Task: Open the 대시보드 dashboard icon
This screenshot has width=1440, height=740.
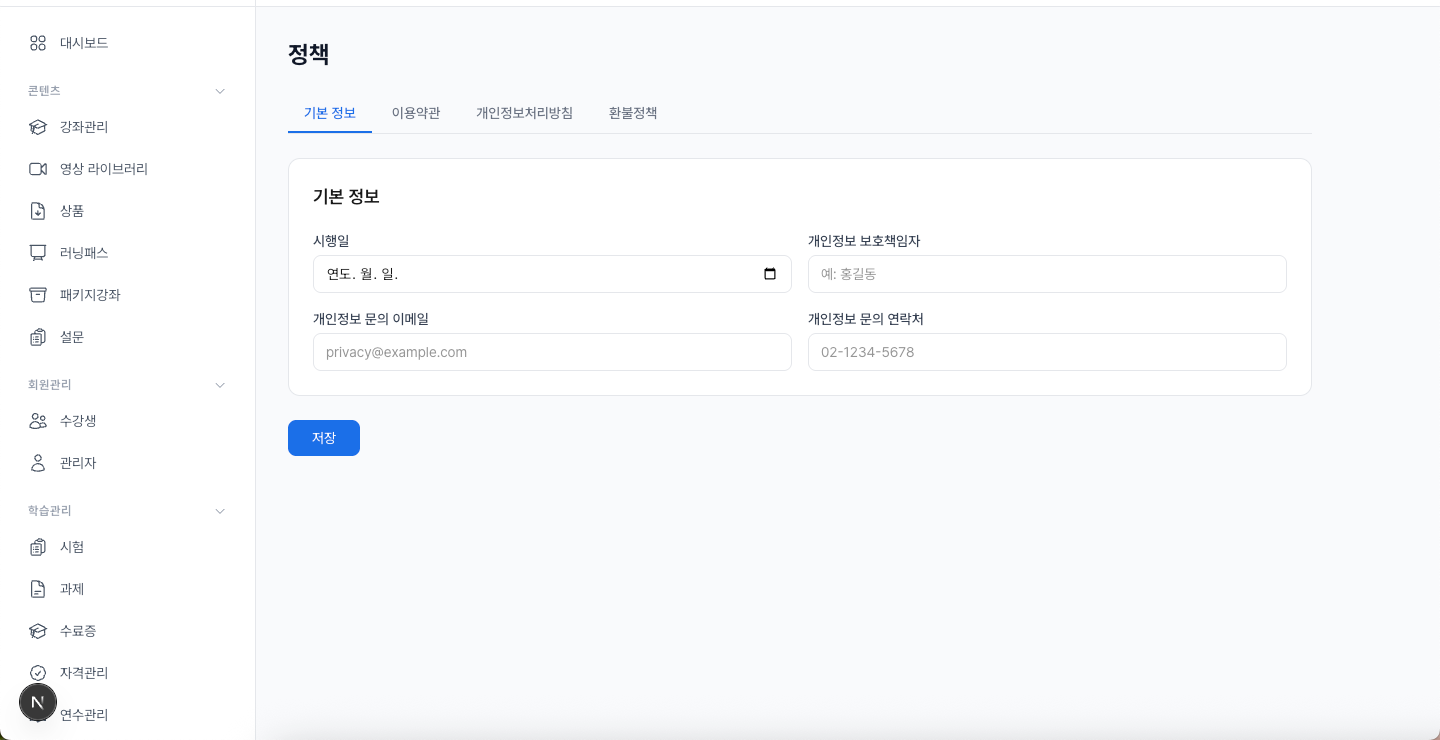Action: tap(38, 43)
